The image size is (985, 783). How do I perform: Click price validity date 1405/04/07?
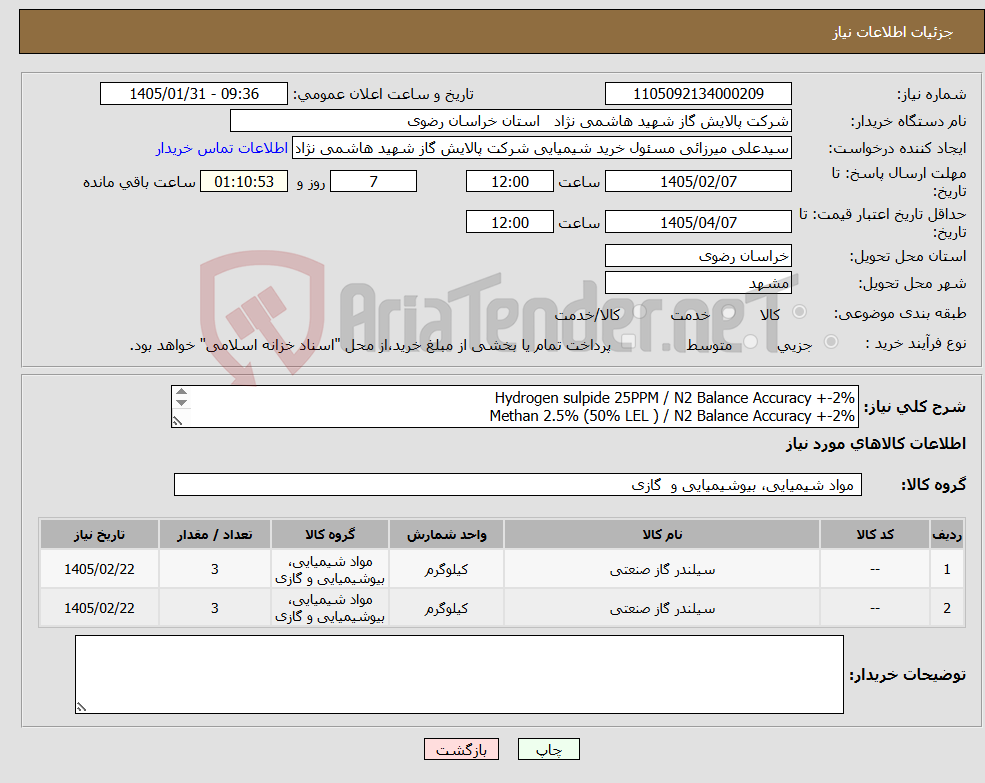tap(698, 222)
